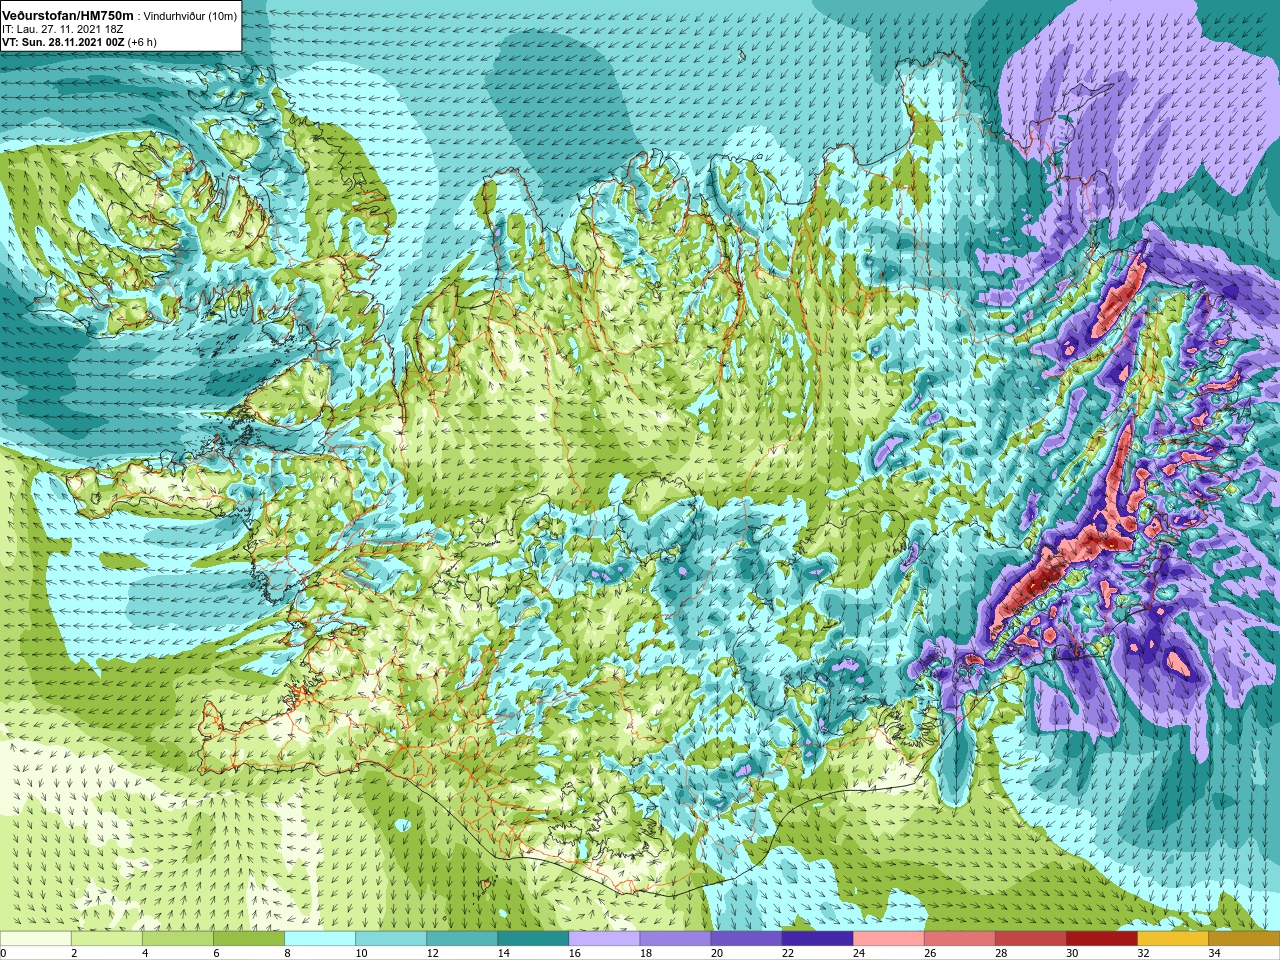
Task: Click the legend scale label '26'
Action: pyautogui.click(x=929, y=953)
